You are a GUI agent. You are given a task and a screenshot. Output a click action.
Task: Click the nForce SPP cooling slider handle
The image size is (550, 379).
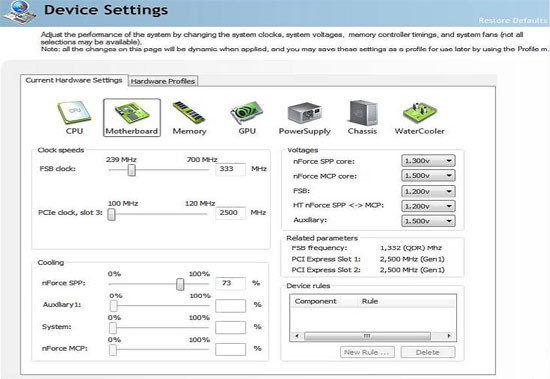[180, 284]
